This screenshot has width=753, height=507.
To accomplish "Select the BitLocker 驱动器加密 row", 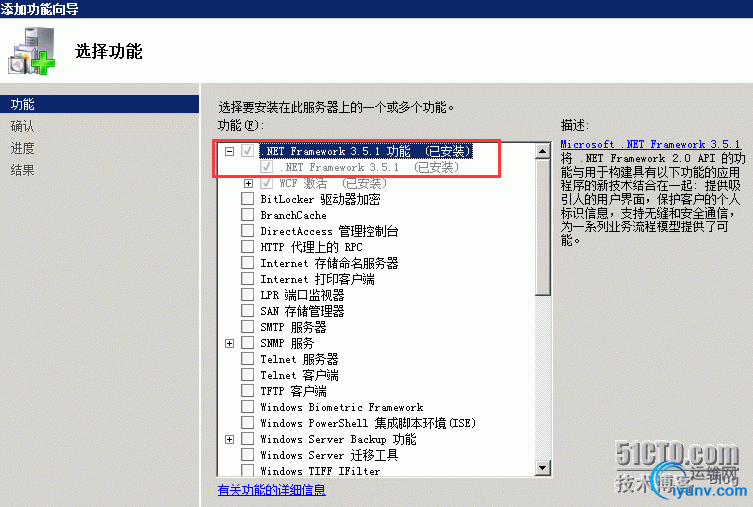I will 320,199.
